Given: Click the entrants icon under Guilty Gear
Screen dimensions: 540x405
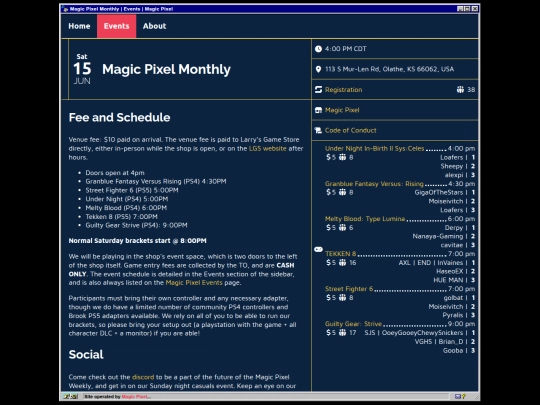Looking at the screenshot, I should (342, 333).
